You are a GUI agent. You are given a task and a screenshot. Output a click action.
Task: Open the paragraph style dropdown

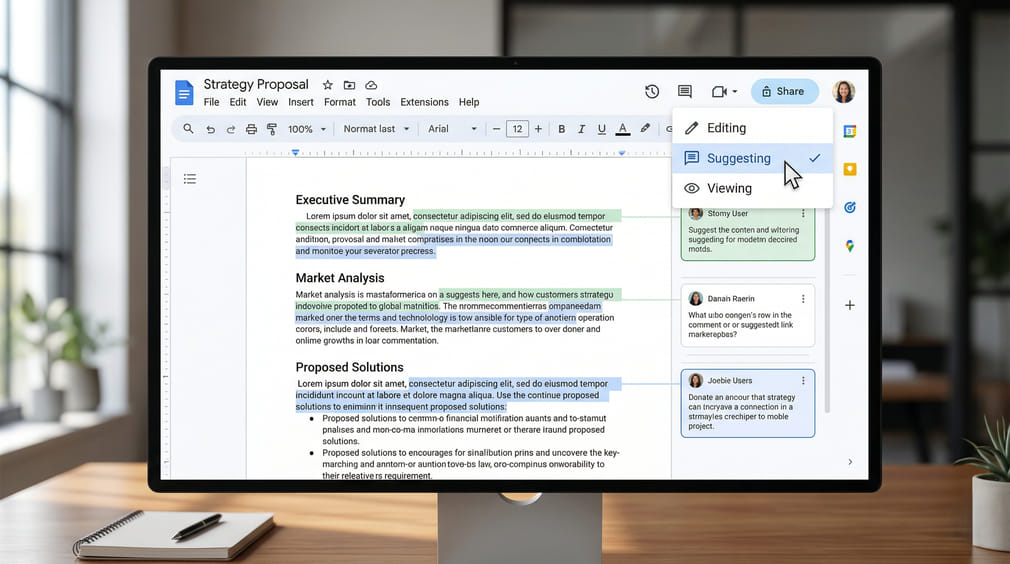tap(376, 129)
